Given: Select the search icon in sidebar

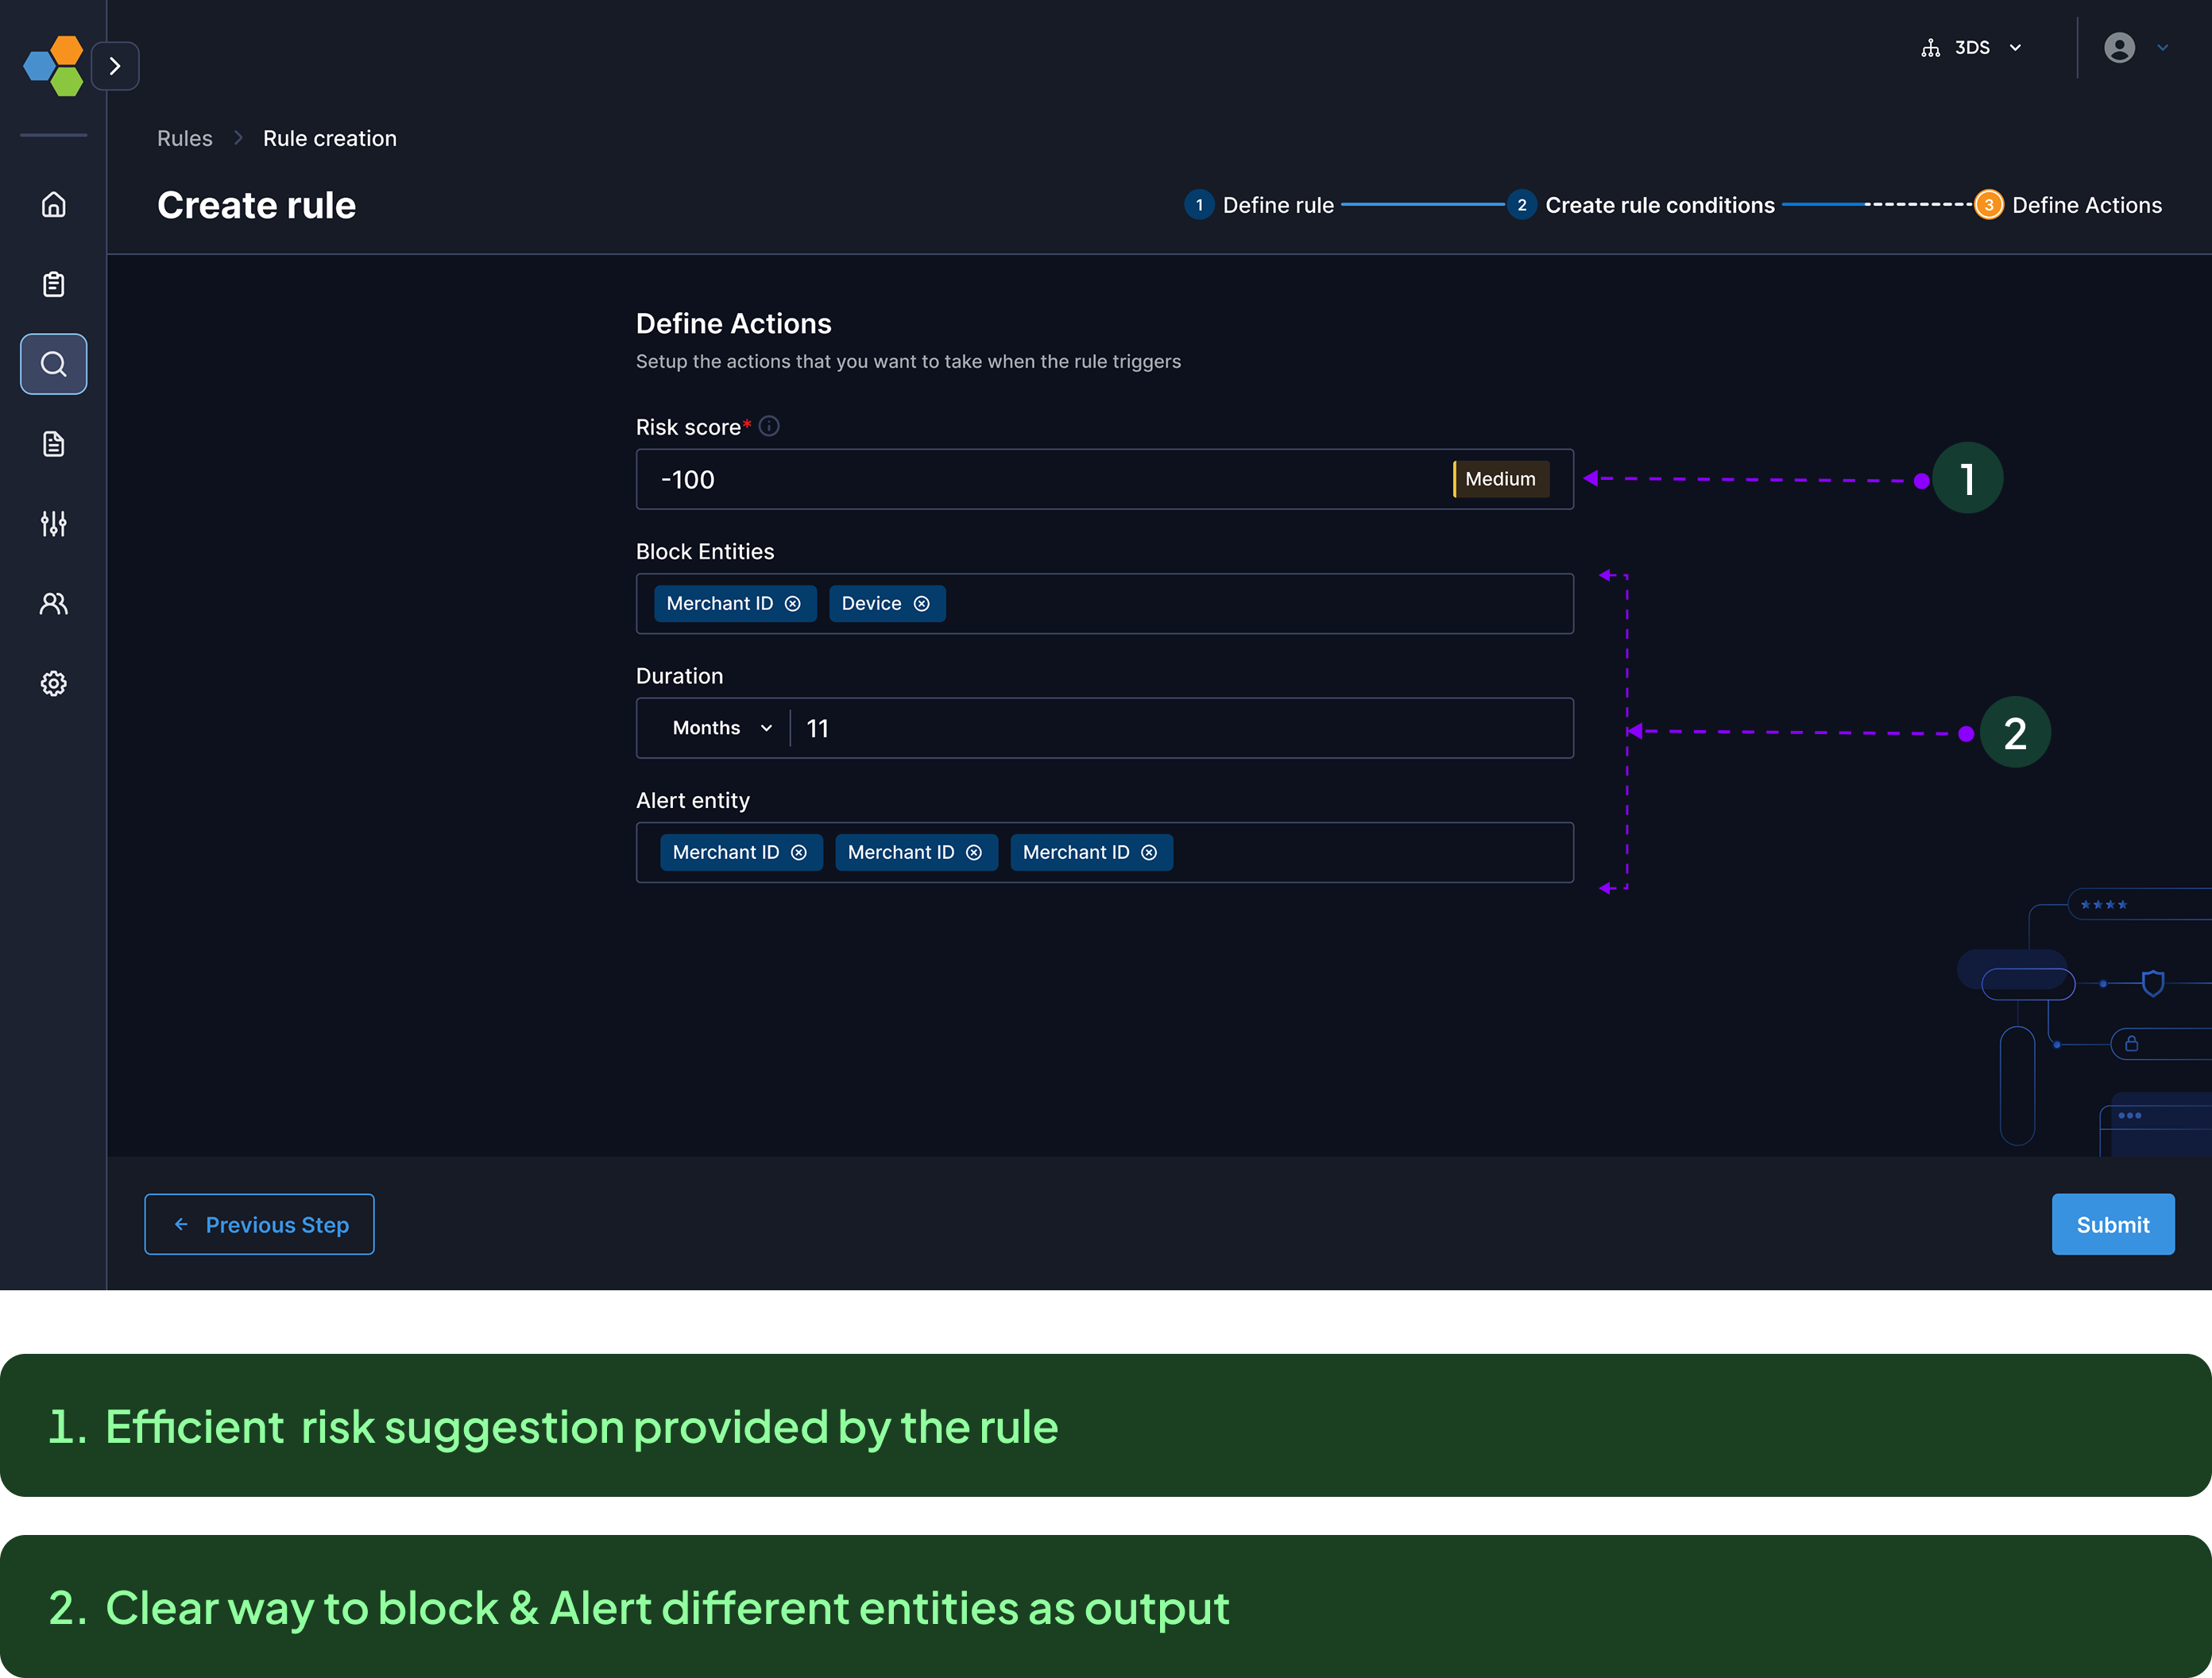Looking at the screenshot, I should (x=54, y=364).
